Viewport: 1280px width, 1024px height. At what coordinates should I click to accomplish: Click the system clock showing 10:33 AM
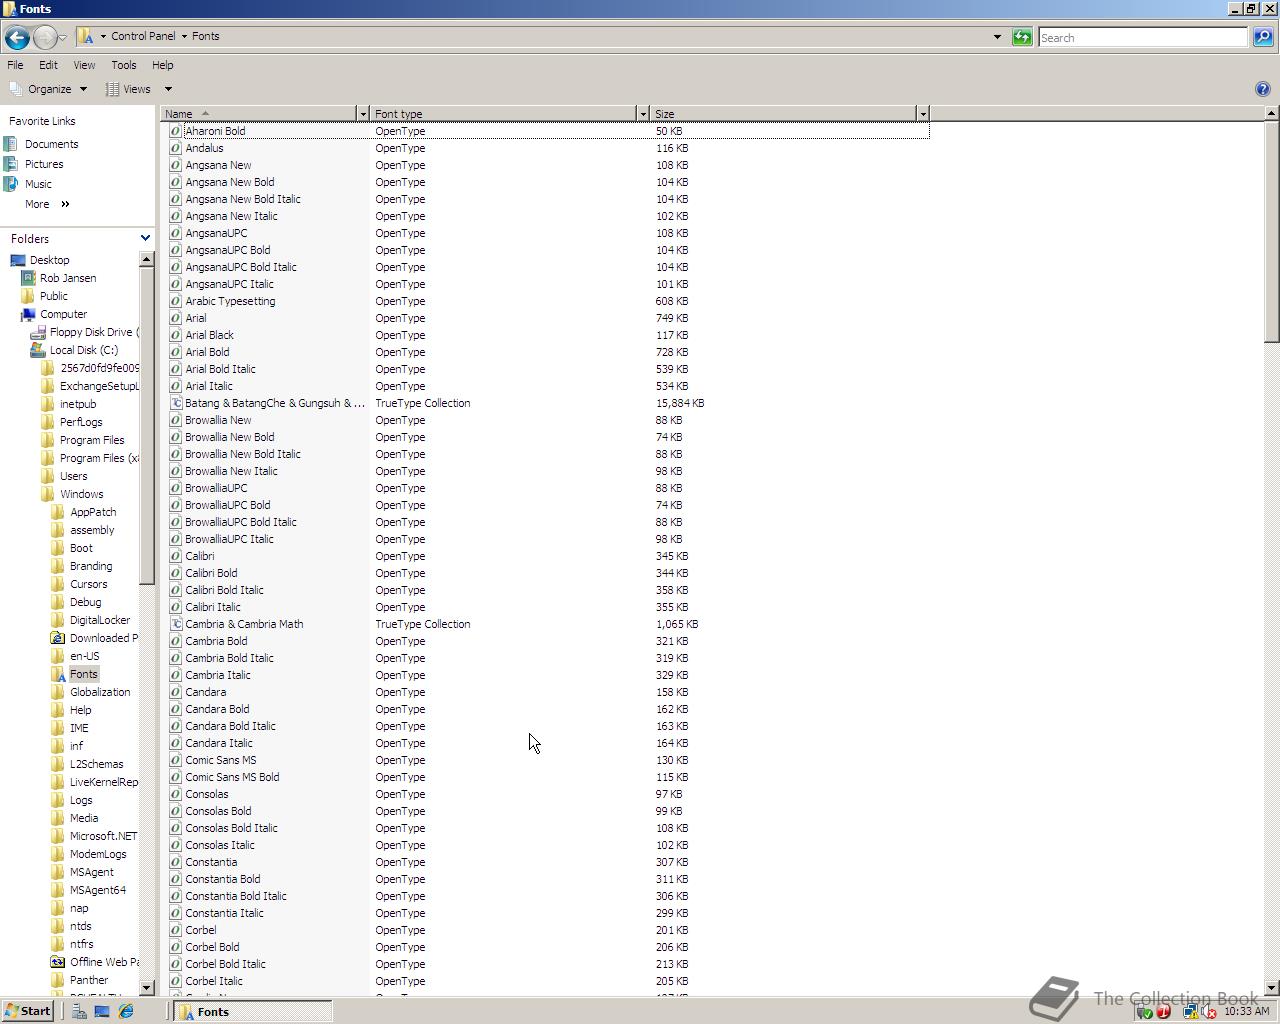click(x=1247, y=1011)
